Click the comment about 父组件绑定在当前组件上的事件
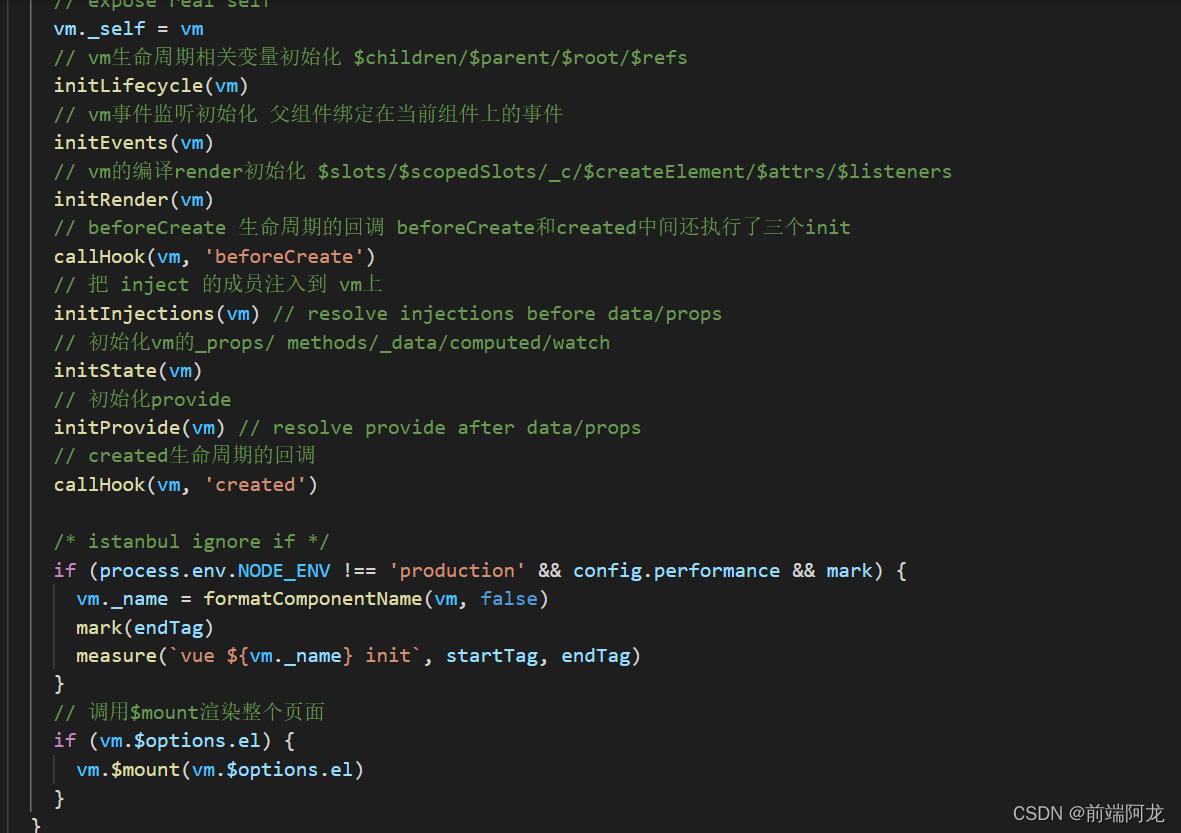 (x=308, y=114)
